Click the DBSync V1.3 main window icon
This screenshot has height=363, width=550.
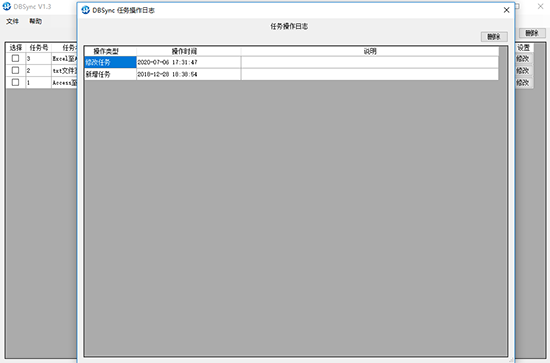click(x=7, y=6)
